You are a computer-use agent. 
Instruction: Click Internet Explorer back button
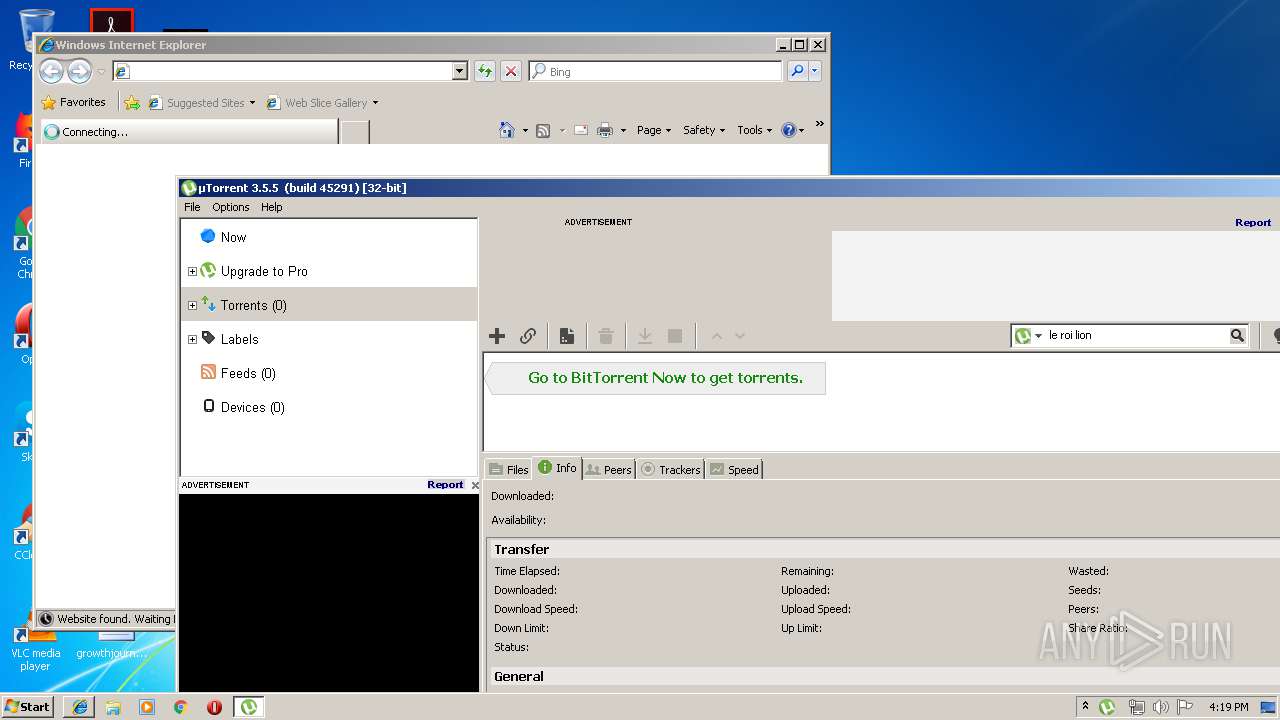click(52, 71)
